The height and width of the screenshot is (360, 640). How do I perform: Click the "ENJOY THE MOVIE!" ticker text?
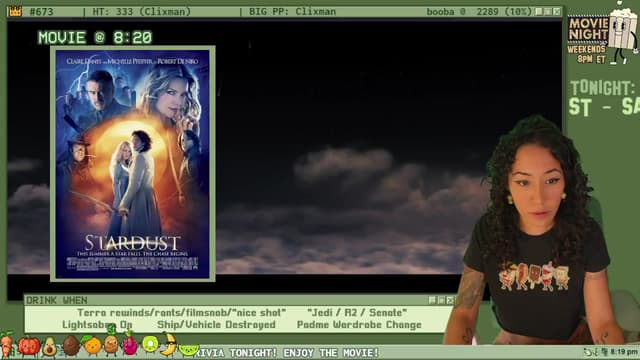point(331,353)
